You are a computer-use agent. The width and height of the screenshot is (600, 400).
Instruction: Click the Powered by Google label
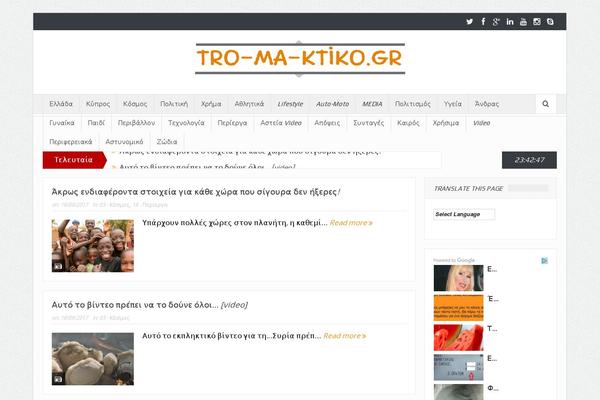click(x=454, y=260)
